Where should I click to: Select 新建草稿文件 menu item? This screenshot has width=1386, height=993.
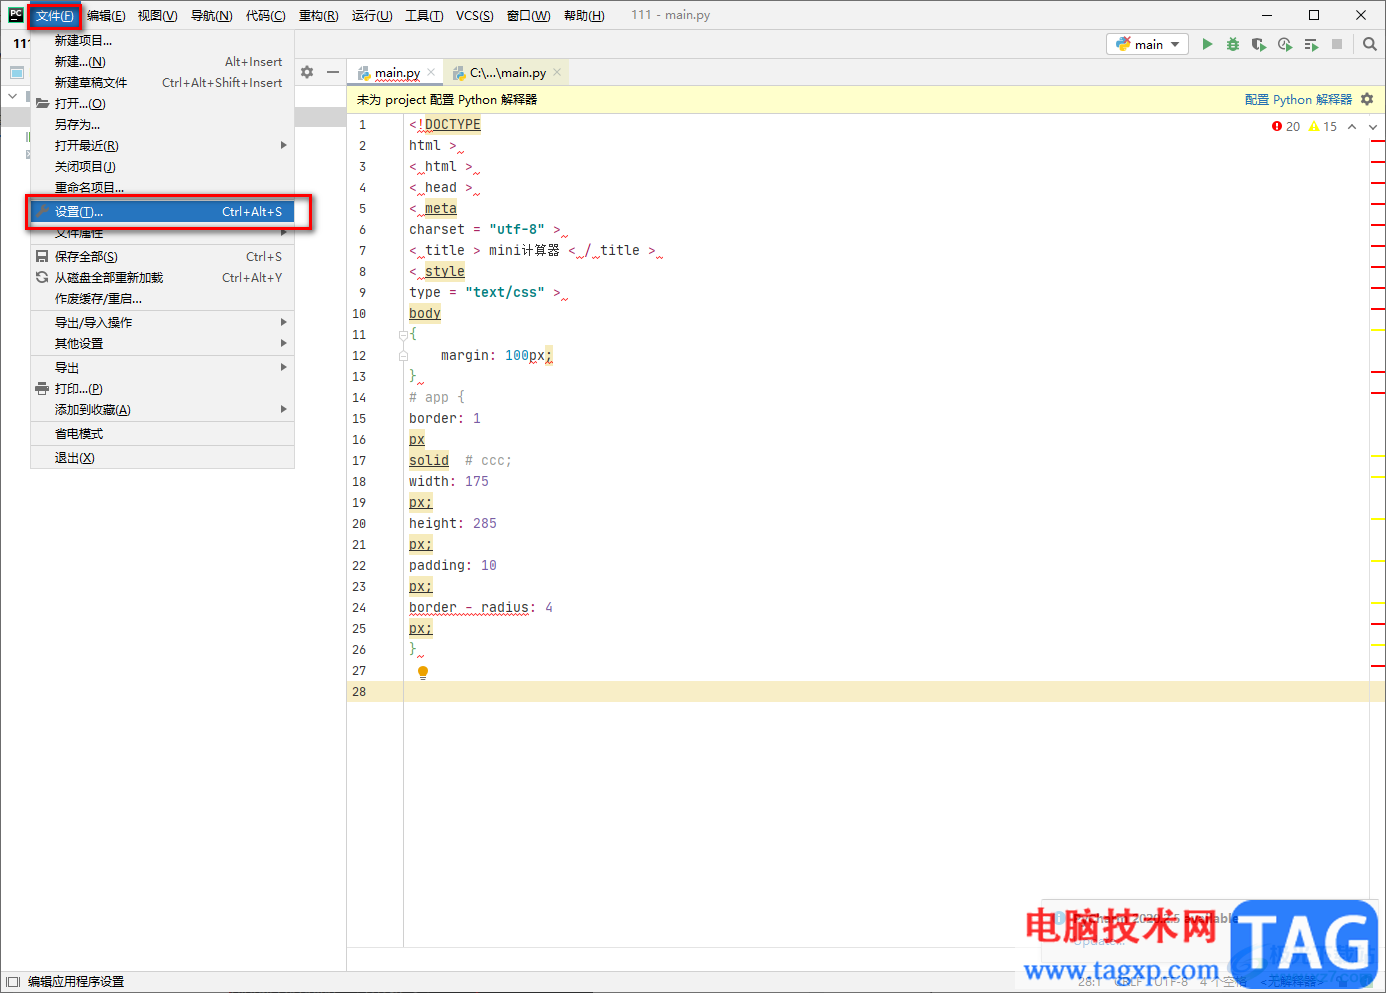pyautogui.click(x=163, y=83)
